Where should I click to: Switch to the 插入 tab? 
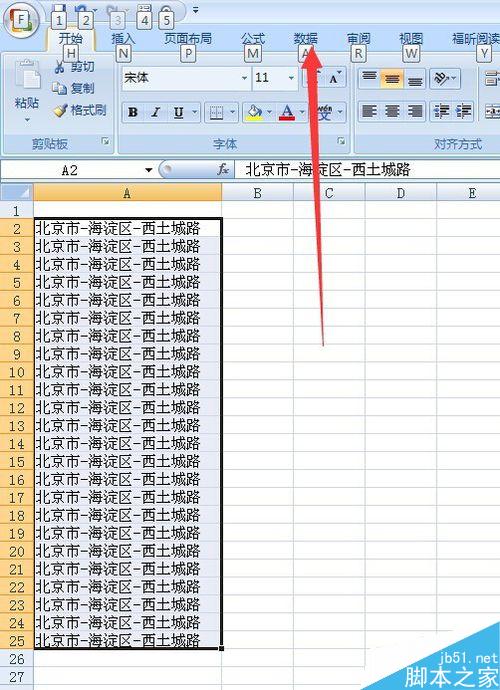click(x=123, y=39)
